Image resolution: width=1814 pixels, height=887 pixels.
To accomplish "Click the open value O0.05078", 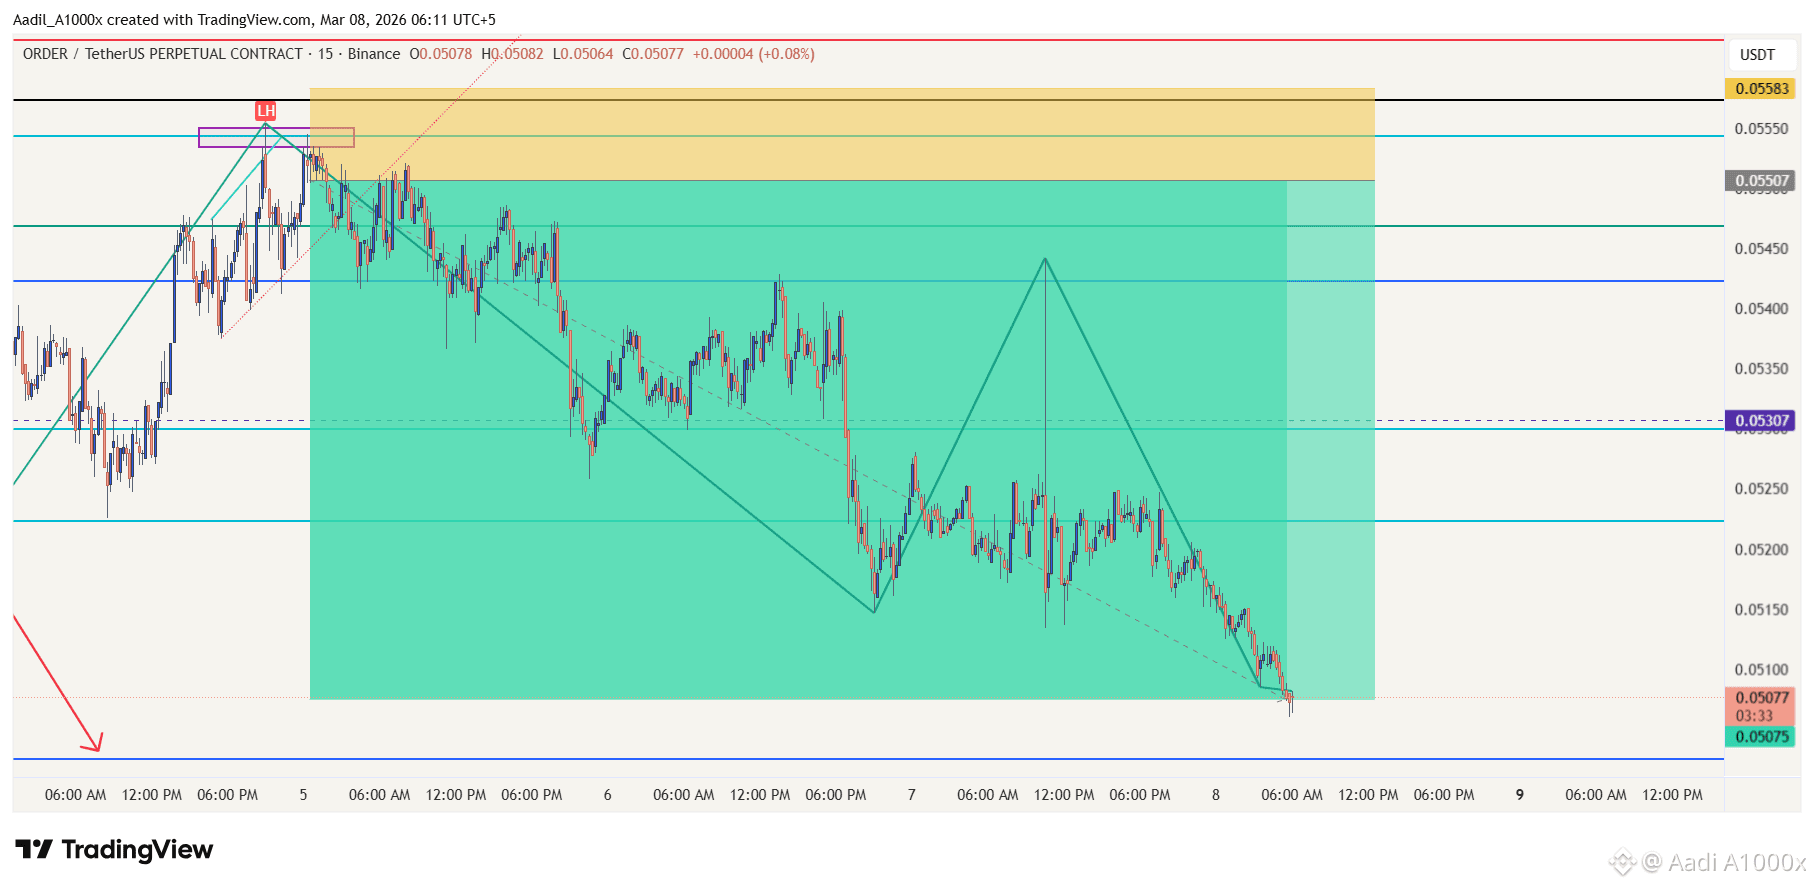I will pos(441,54).
